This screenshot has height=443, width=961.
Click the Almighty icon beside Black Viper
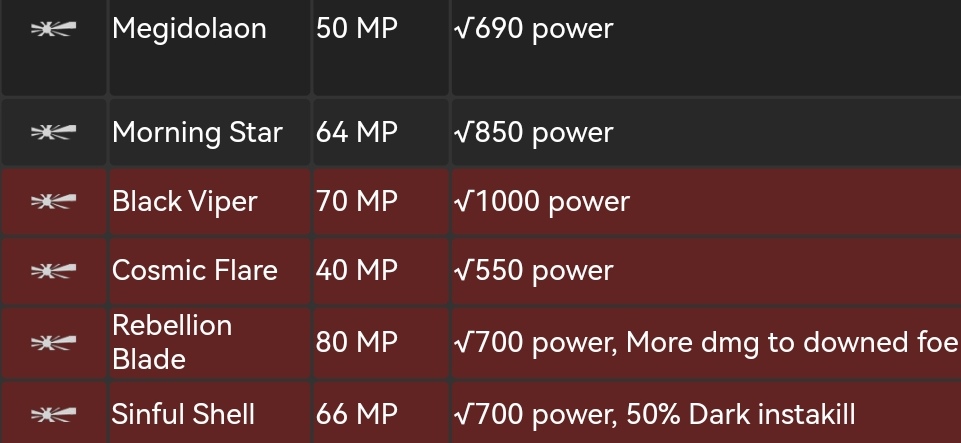[x=53, y=202]
